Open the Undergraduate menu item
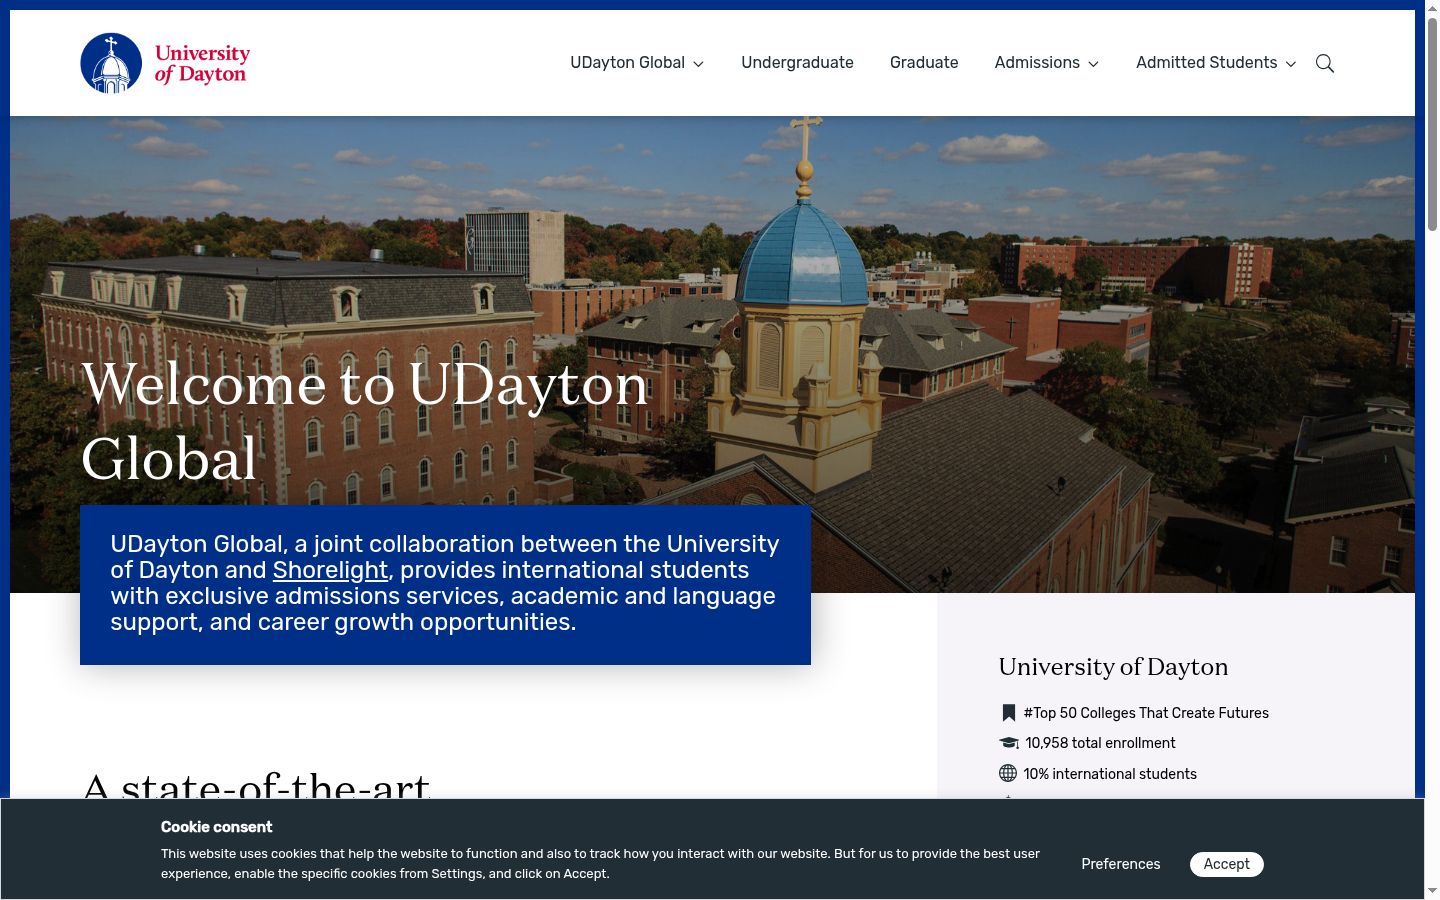Image resolution: width=1440 pixels, height=900 pixels. tap(797, 63)
